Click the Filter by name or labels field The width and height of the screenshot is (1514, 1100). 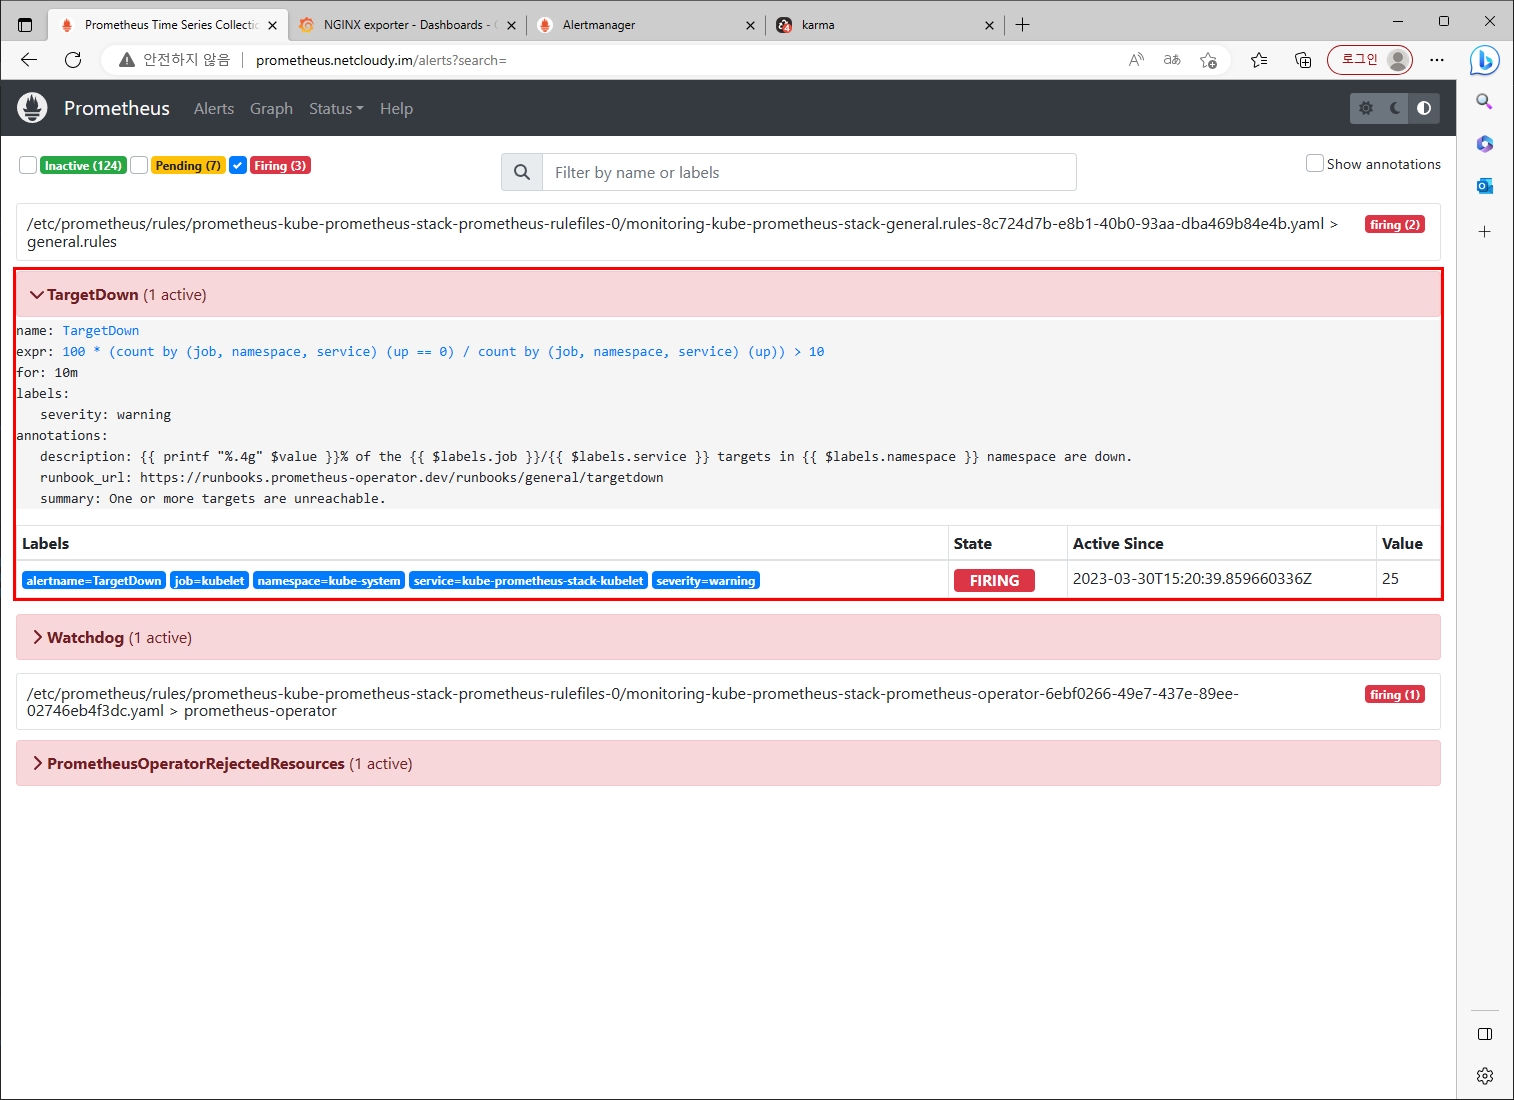click(809, 172)
